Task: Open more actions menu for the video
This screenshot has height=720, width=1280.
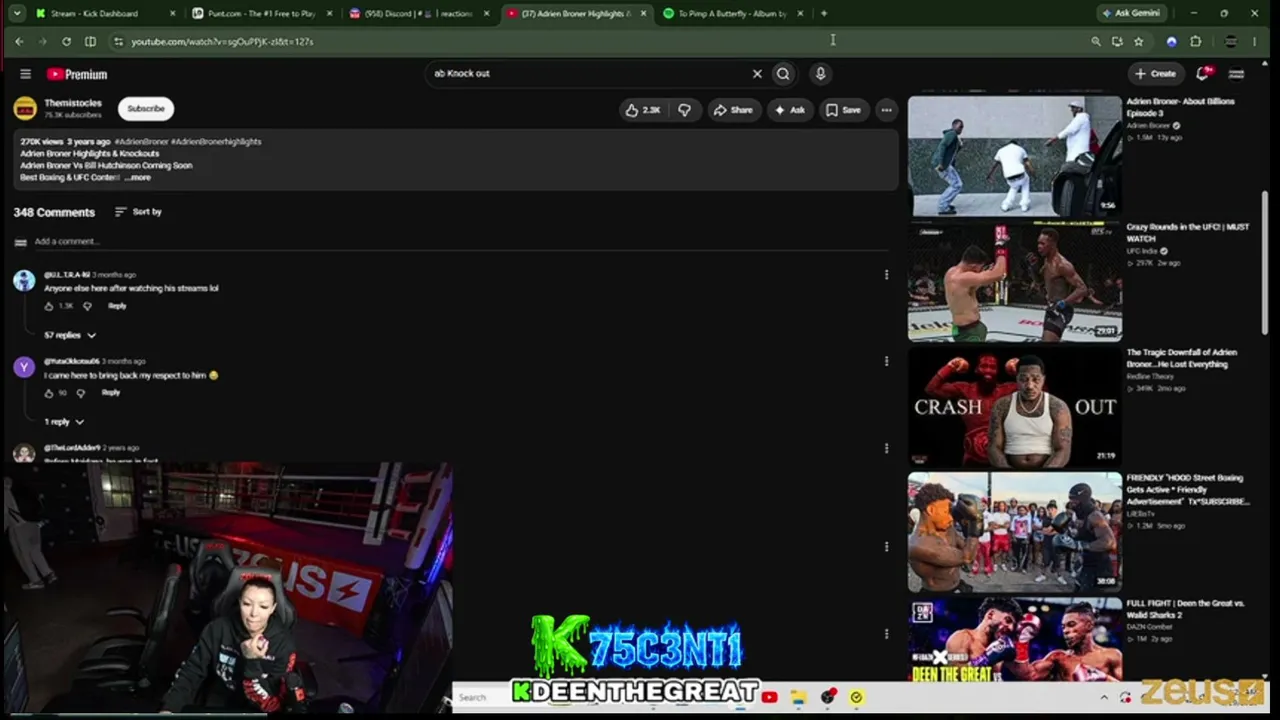Action: (x=886, y=110)
